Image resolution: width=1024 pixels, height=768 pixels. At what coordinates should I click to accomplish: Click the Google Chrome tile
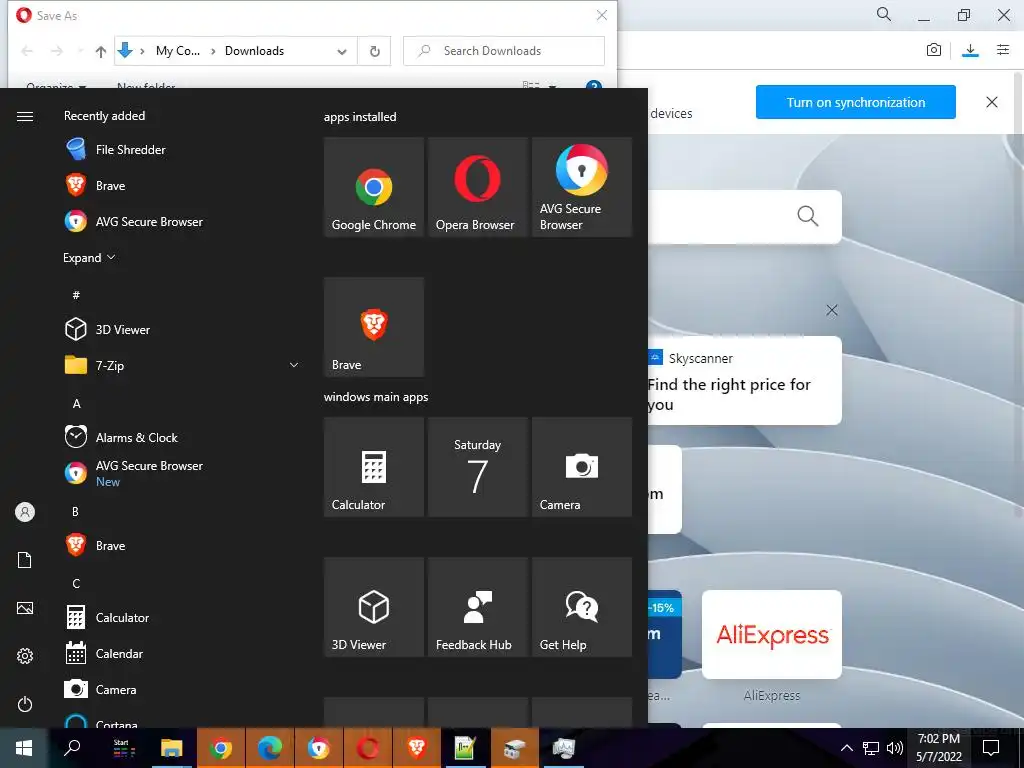click(374, 187)
